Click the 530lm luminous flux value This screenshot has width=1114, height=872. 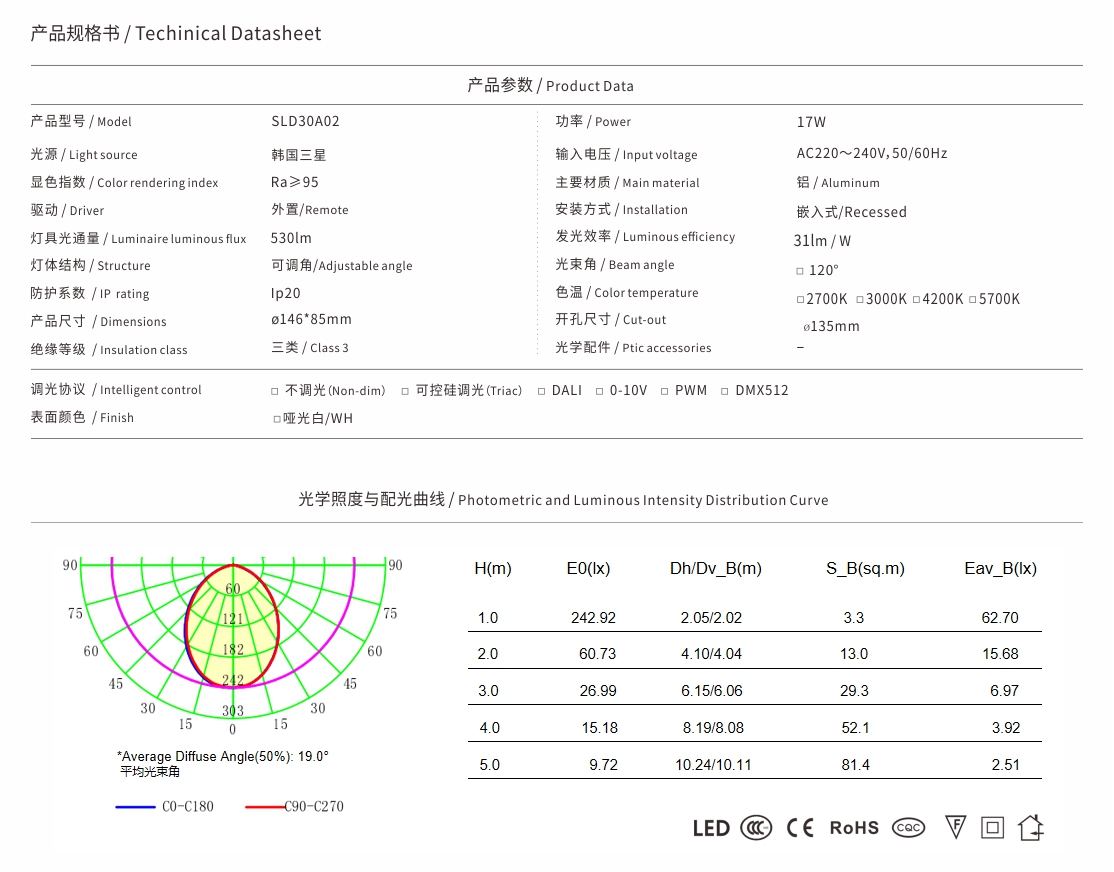click(291, 238)
